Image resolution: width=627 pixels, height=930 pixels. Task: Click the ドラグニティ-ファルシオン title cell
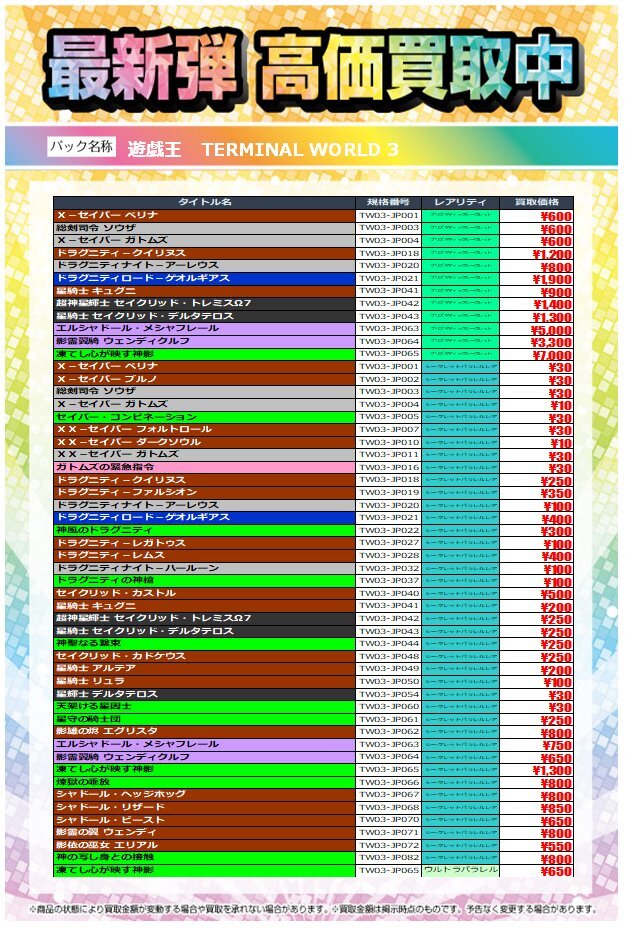205,493
